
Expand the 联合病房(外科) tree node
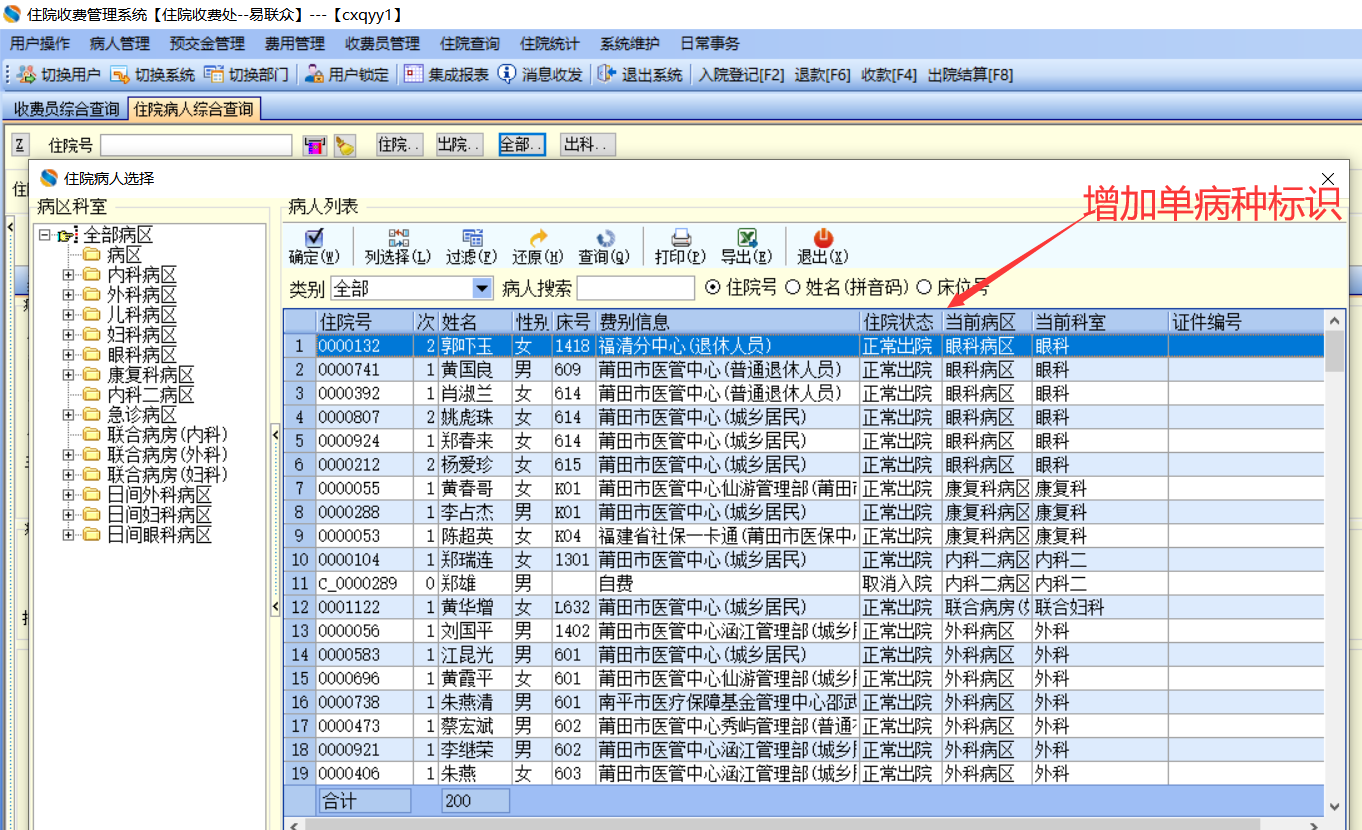tap(68, 455)
